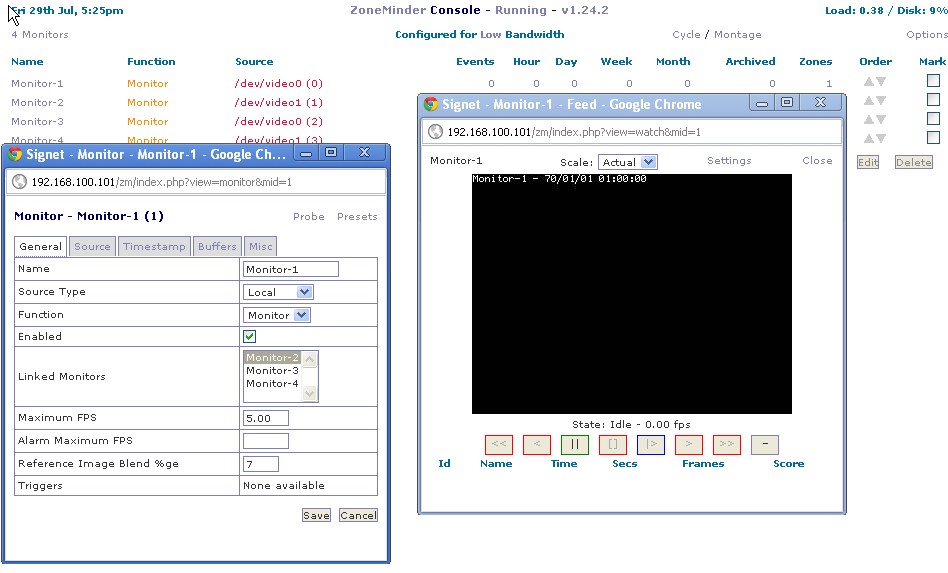Open the Options link
Viewport: 948px width, 573px height.
(x=927, y=34)
